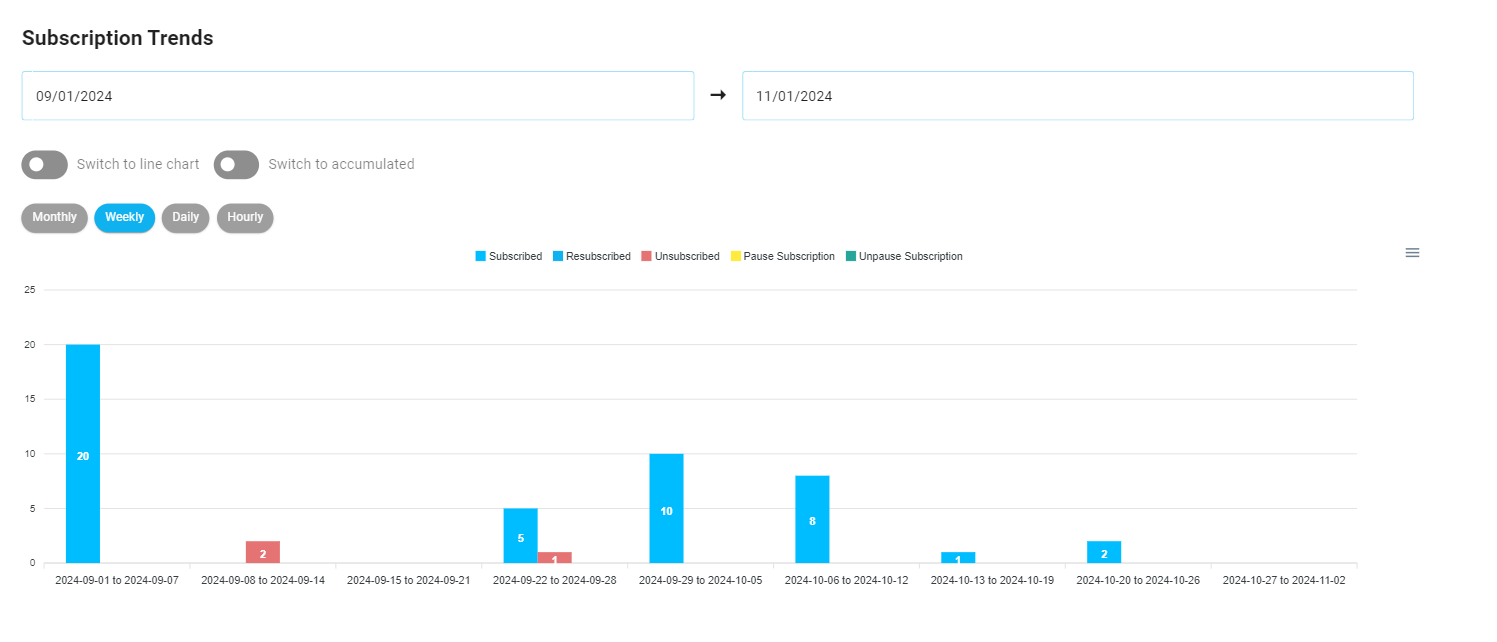
Task: Click the arrow between the date fields
Action: click(718, 96)
